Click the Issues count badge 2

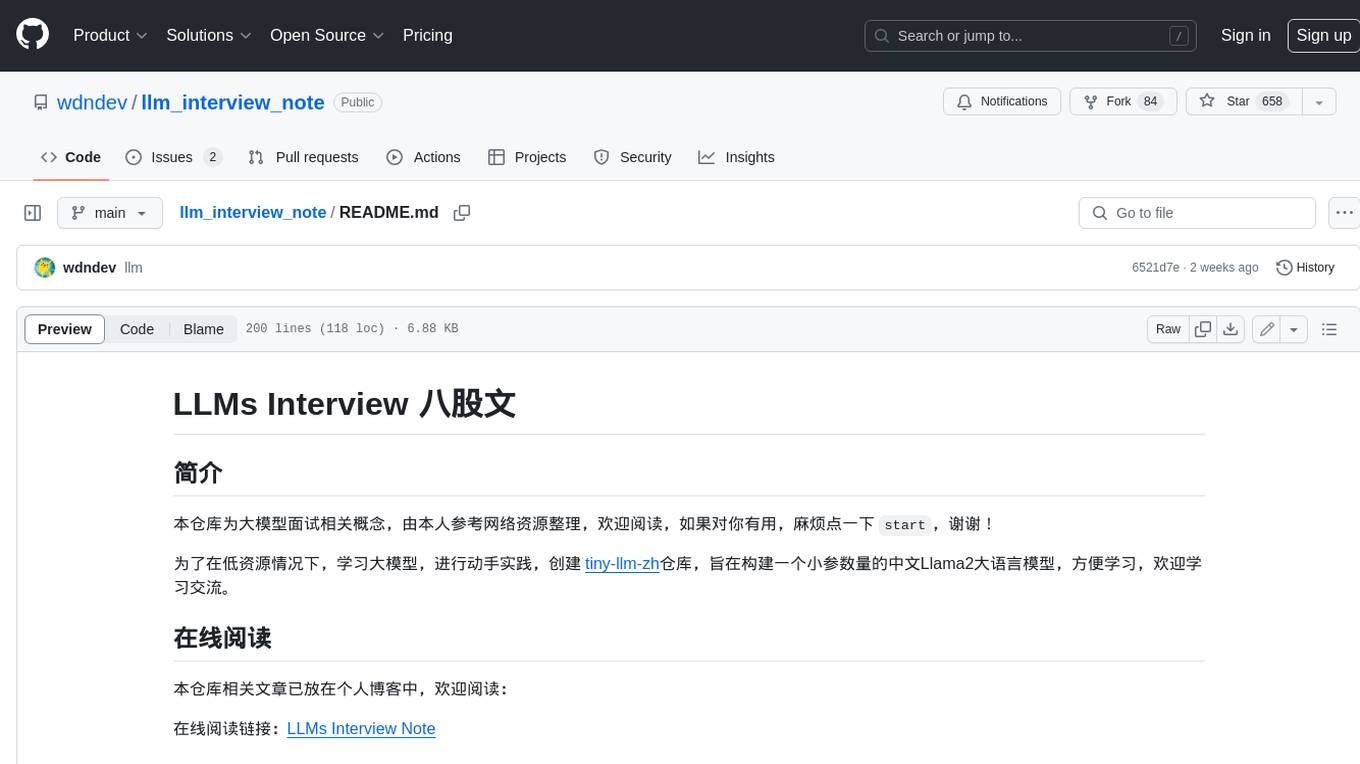click(x=212, y=157)
